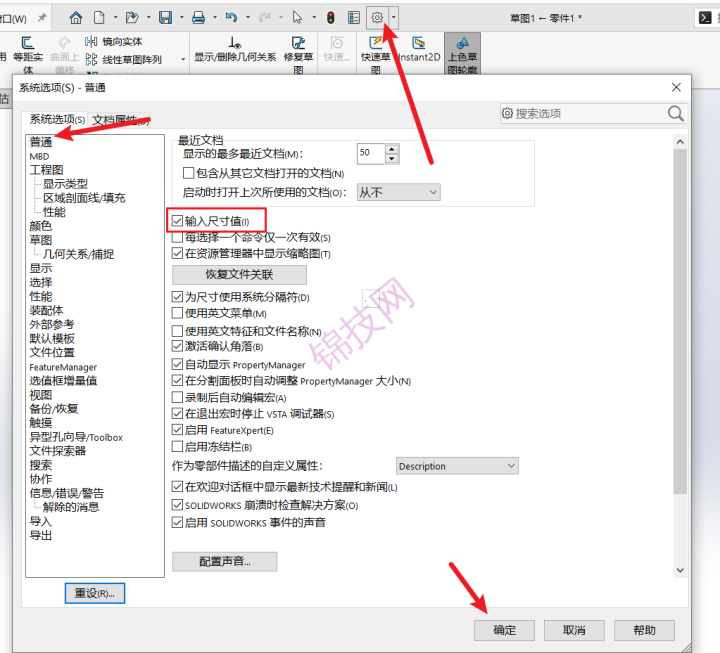The width and height of the screenshot is (720, 653).
Task: Expand the Undo dropdown arrow
Action: pyautogui.click(x=248, y=18)
